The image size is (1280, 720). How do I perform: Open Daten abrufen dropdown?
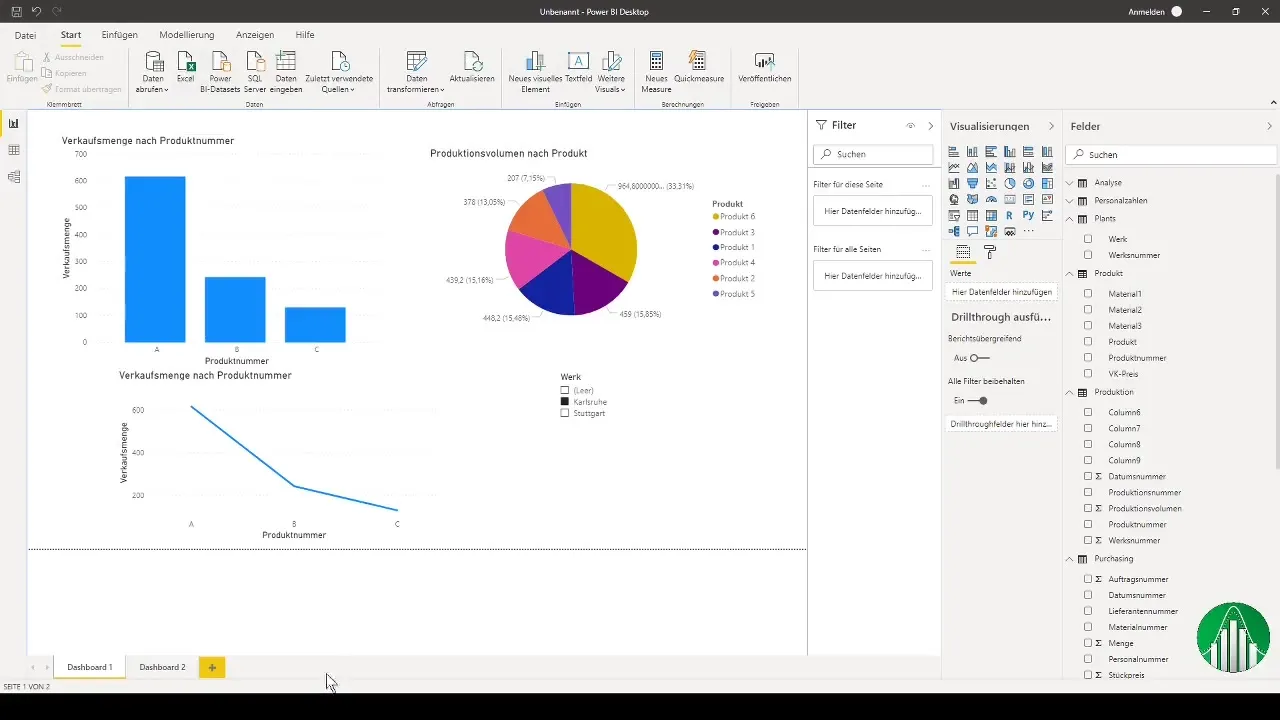(153, 71)
